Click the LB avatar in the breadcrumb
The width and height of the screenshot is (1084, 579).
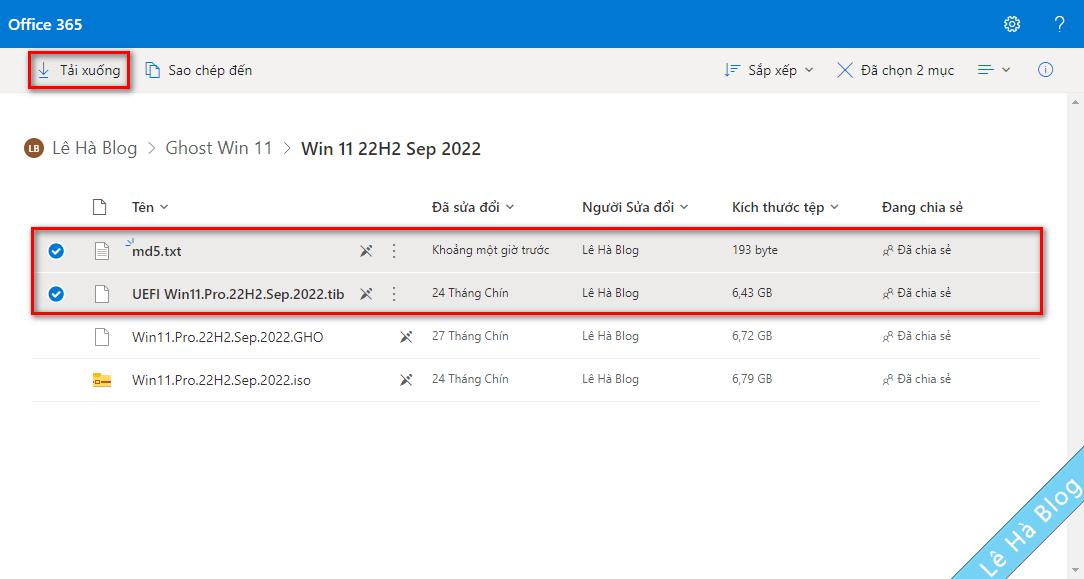click(33, 147)
